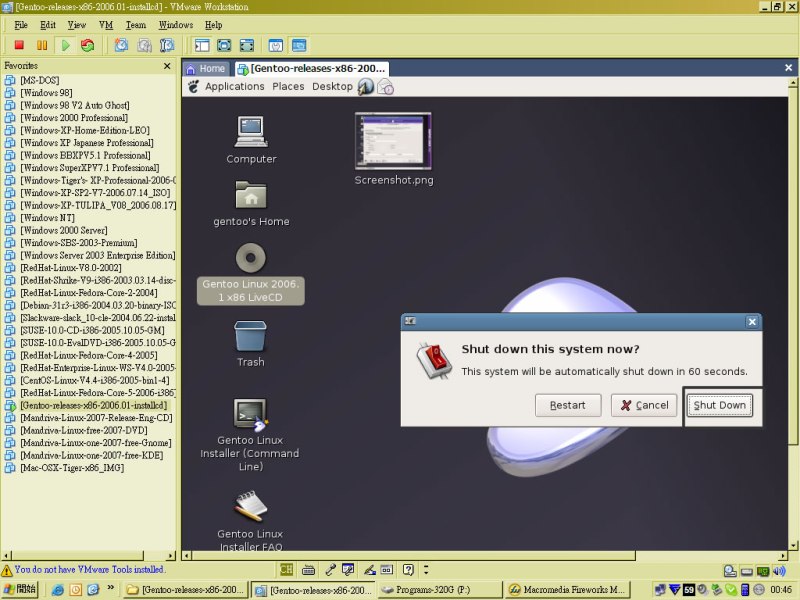The width and height of the screenshot is (800, 600).
Task: Click the VM console vertical scrollbar
Action: click(793, 314)
